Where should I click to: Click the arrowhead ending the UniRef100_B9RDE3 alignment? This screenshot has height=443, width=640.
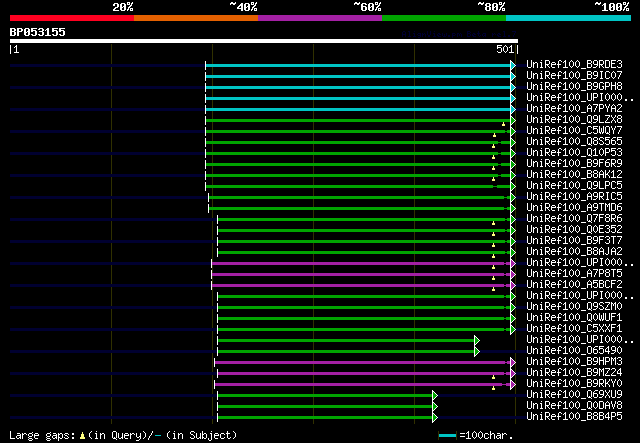[x=513, y=65]
